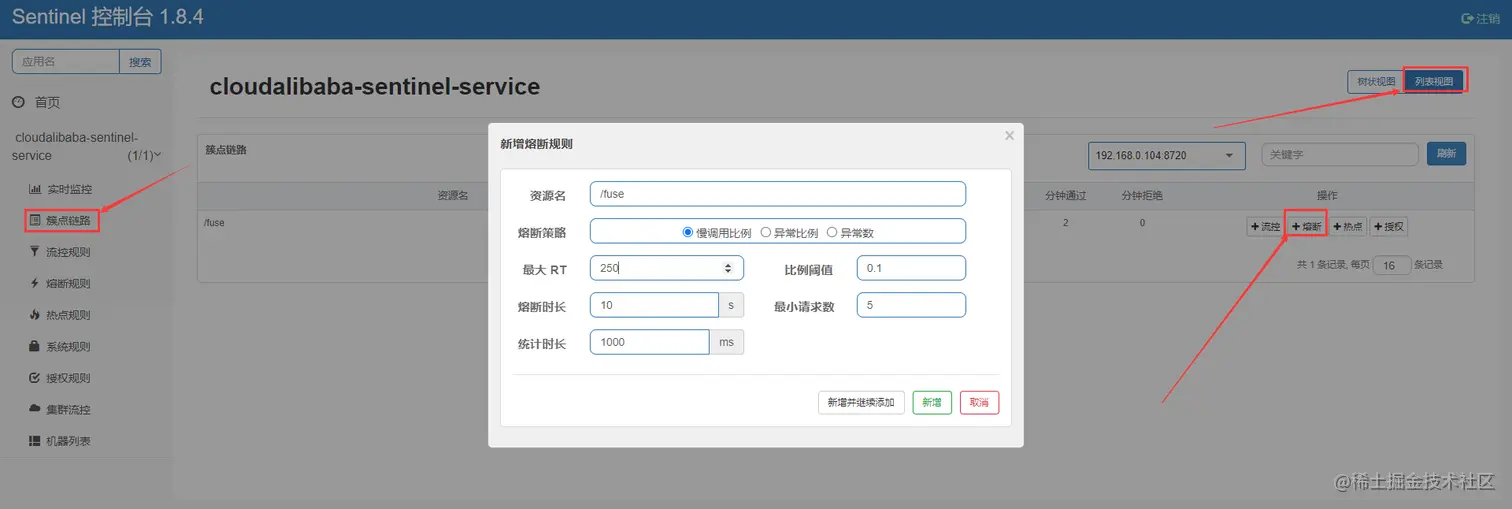Screen dimensions: 1512x509
Task: Switch to 树状视图 view
Action: 1376,81
